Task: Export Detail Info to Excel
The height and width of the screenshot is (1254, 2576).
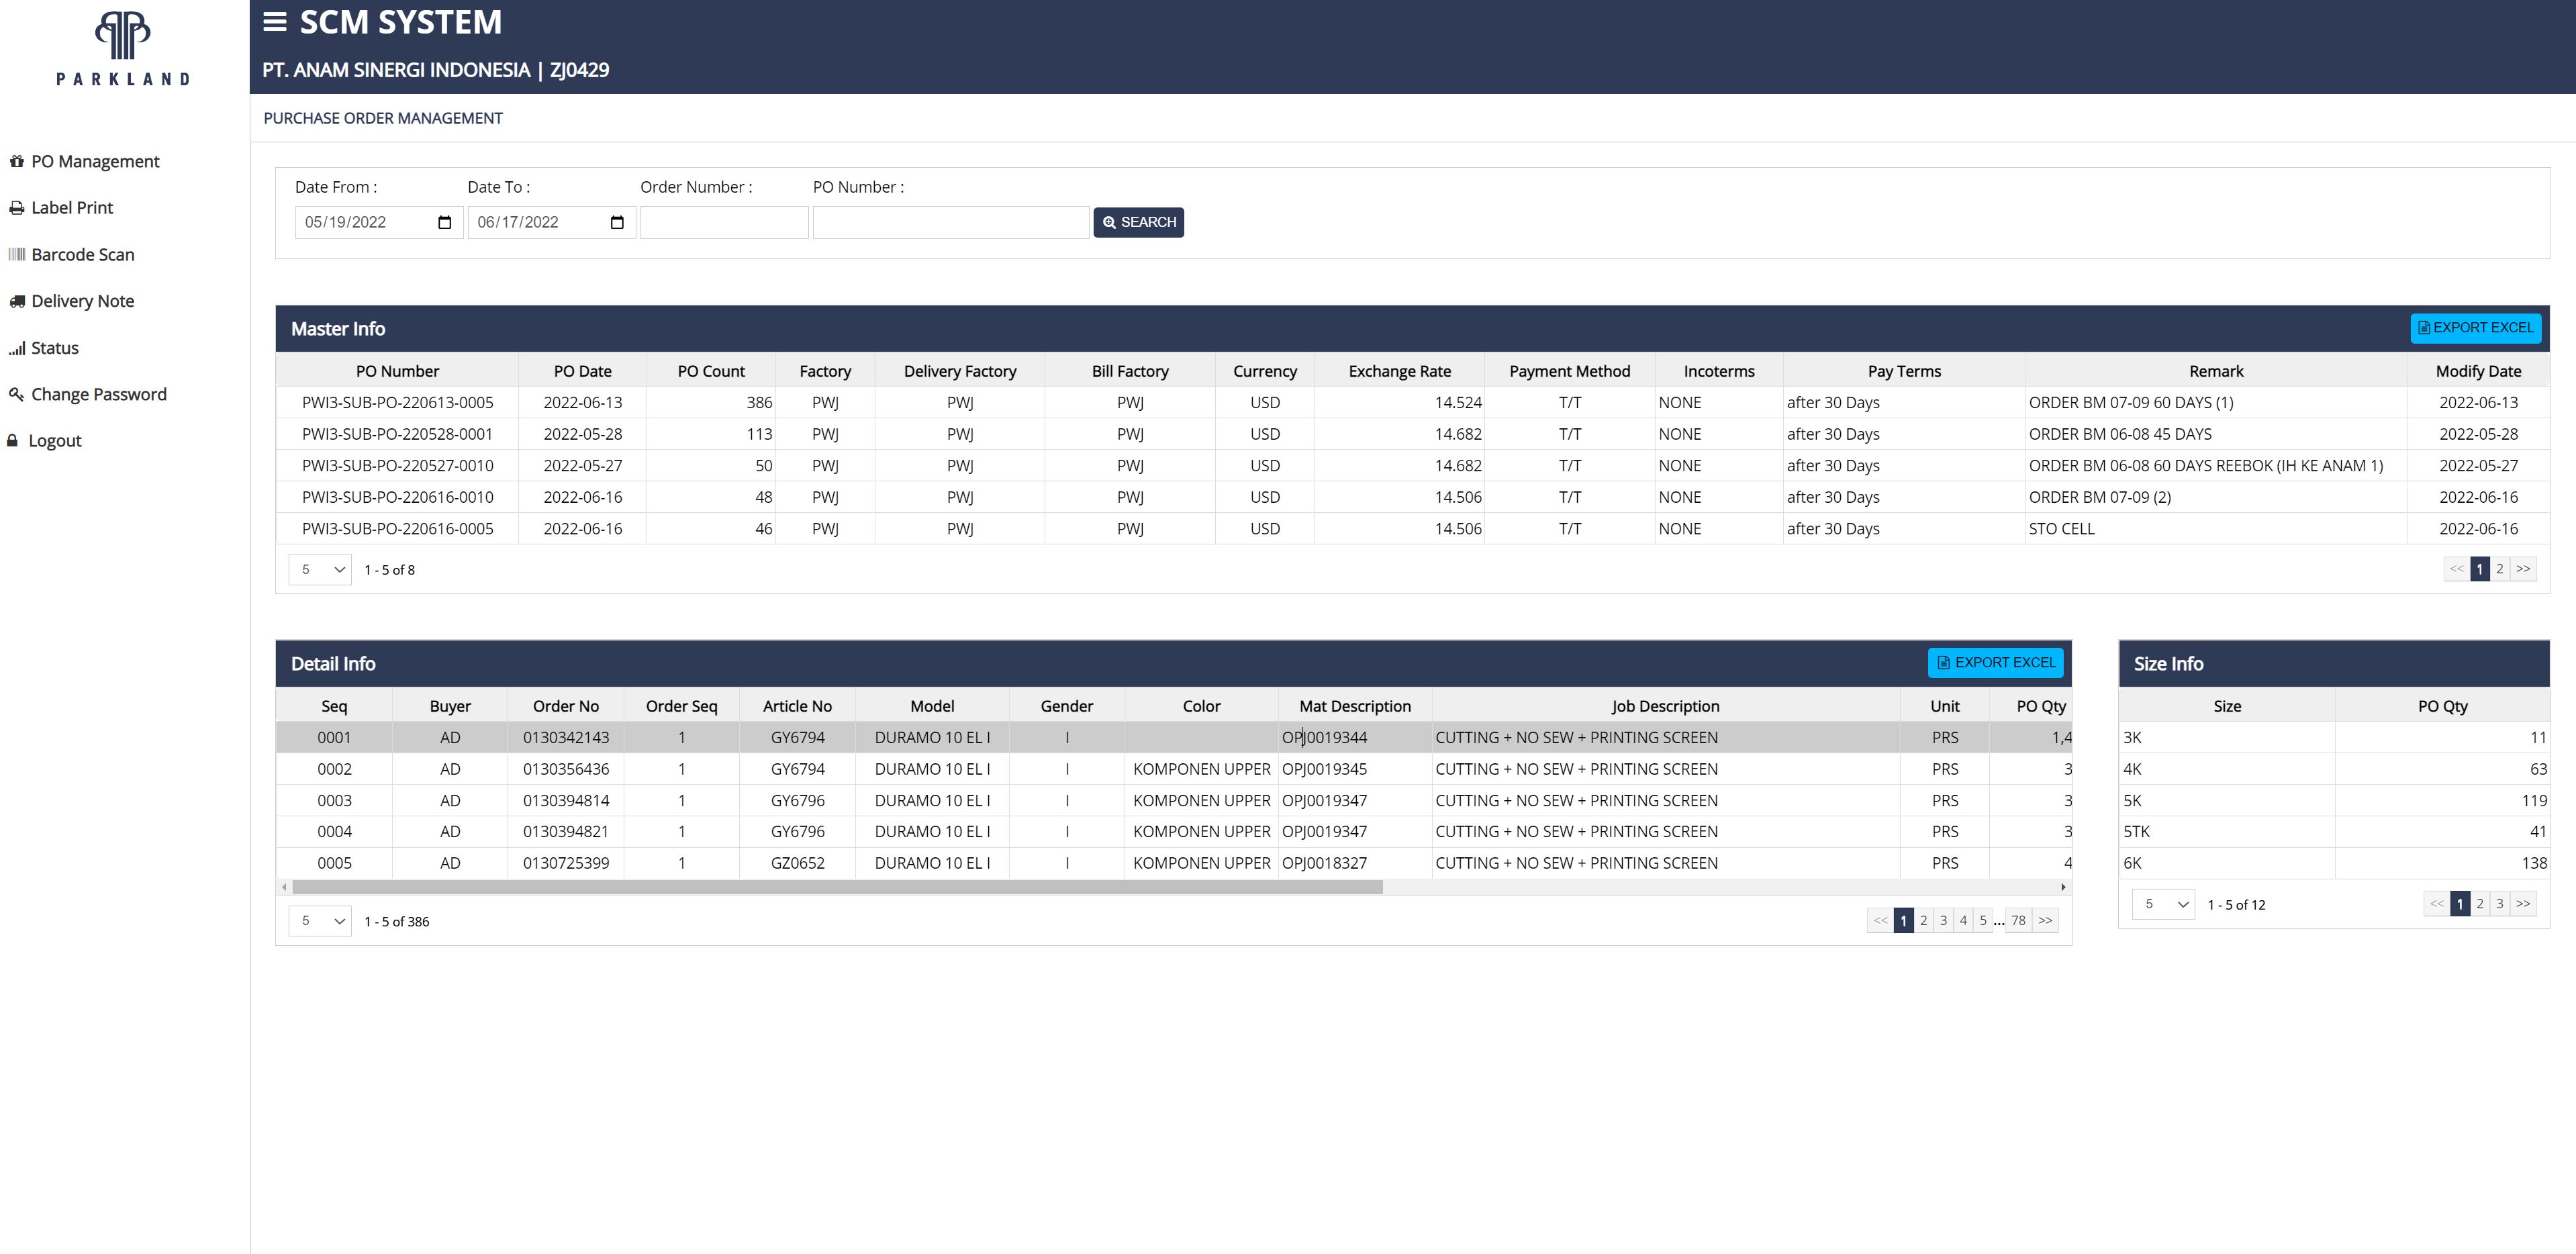Action: coord(1996,663)
